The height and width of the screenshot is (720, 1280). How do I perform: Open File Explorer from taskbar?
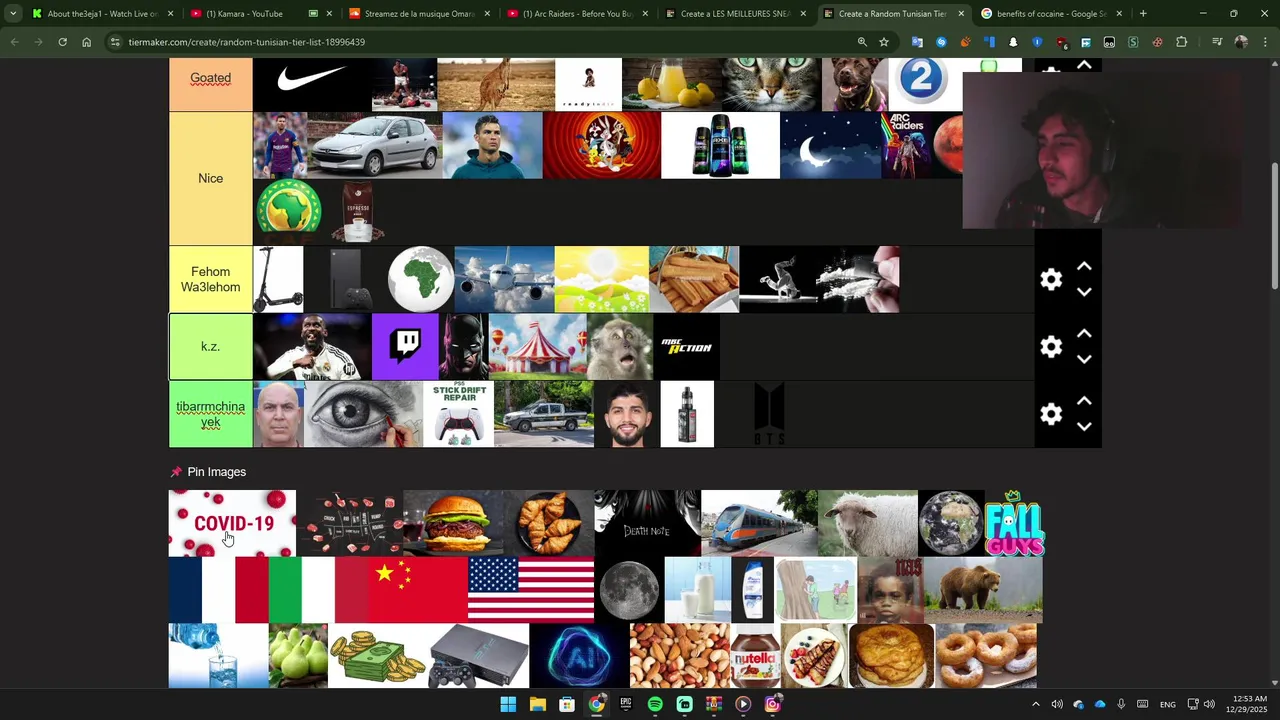pos(537,704)
